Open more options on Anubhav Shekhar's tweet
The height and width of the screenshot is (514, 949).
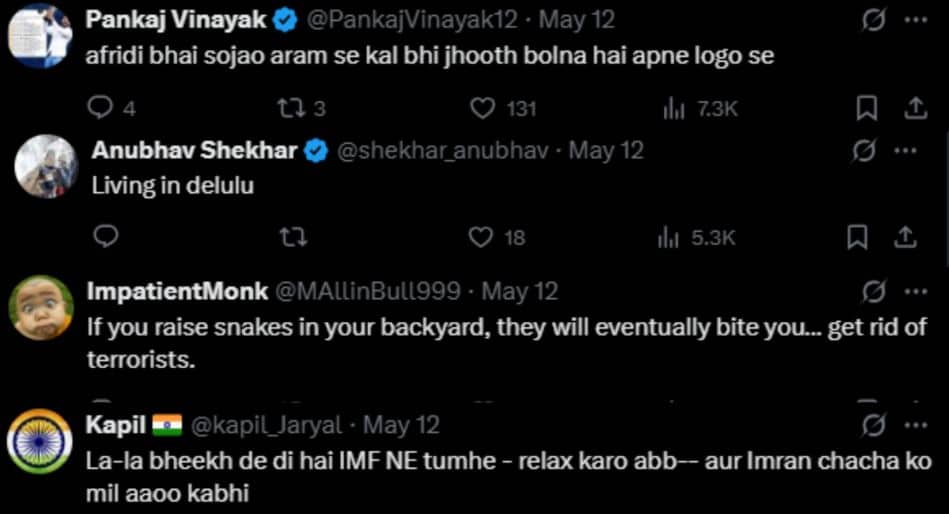click(905, 151)
